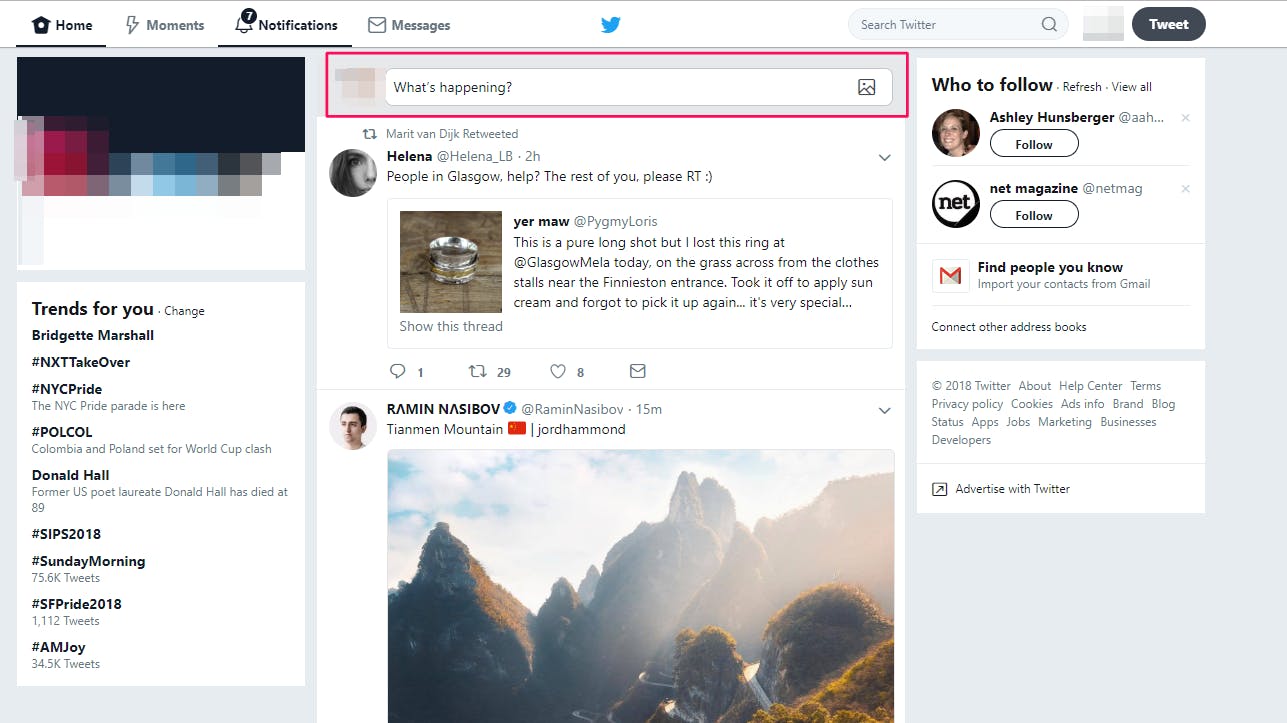The height and width of the screenshot is (723, 1287).
Task: Retweet Helena's tweet with 29 retweets
Action: [478, 371]
